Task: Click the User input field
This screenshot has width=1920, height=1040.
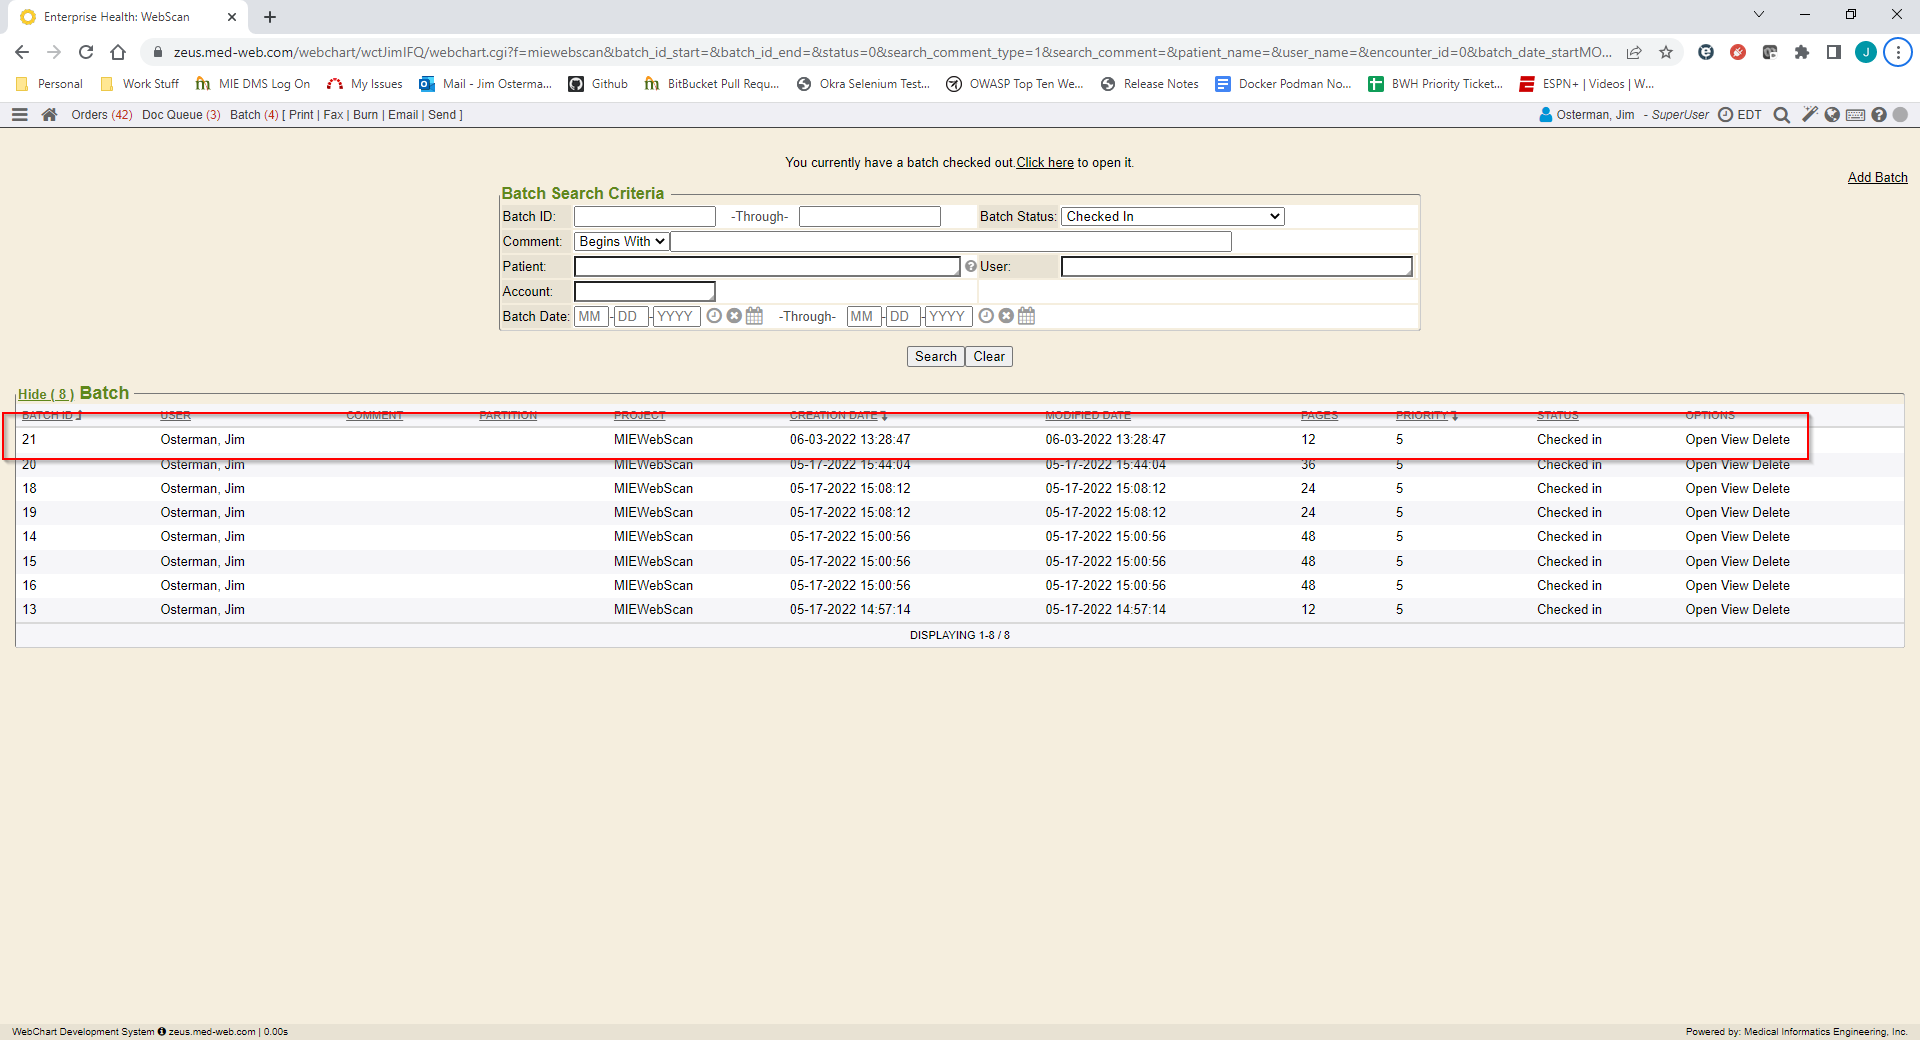Action: [1237, 266]
